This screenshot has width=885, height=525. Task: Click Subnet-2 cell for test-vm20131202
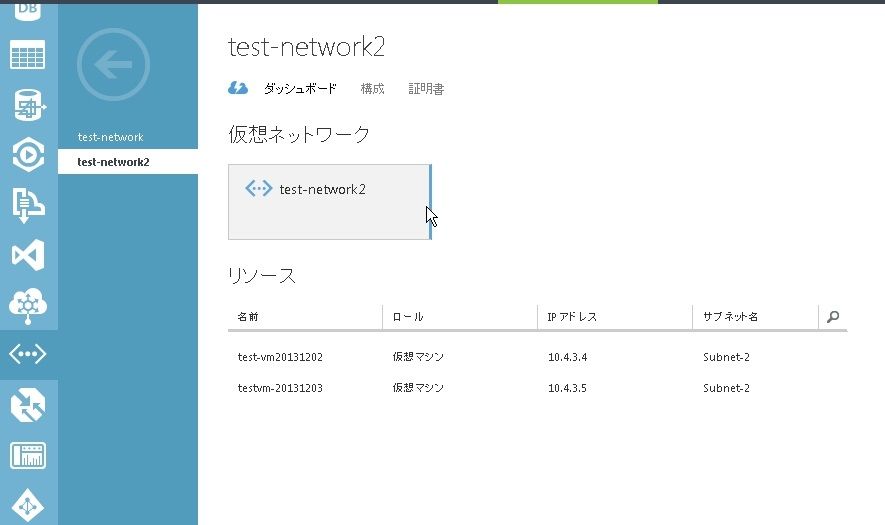point(726,357)
